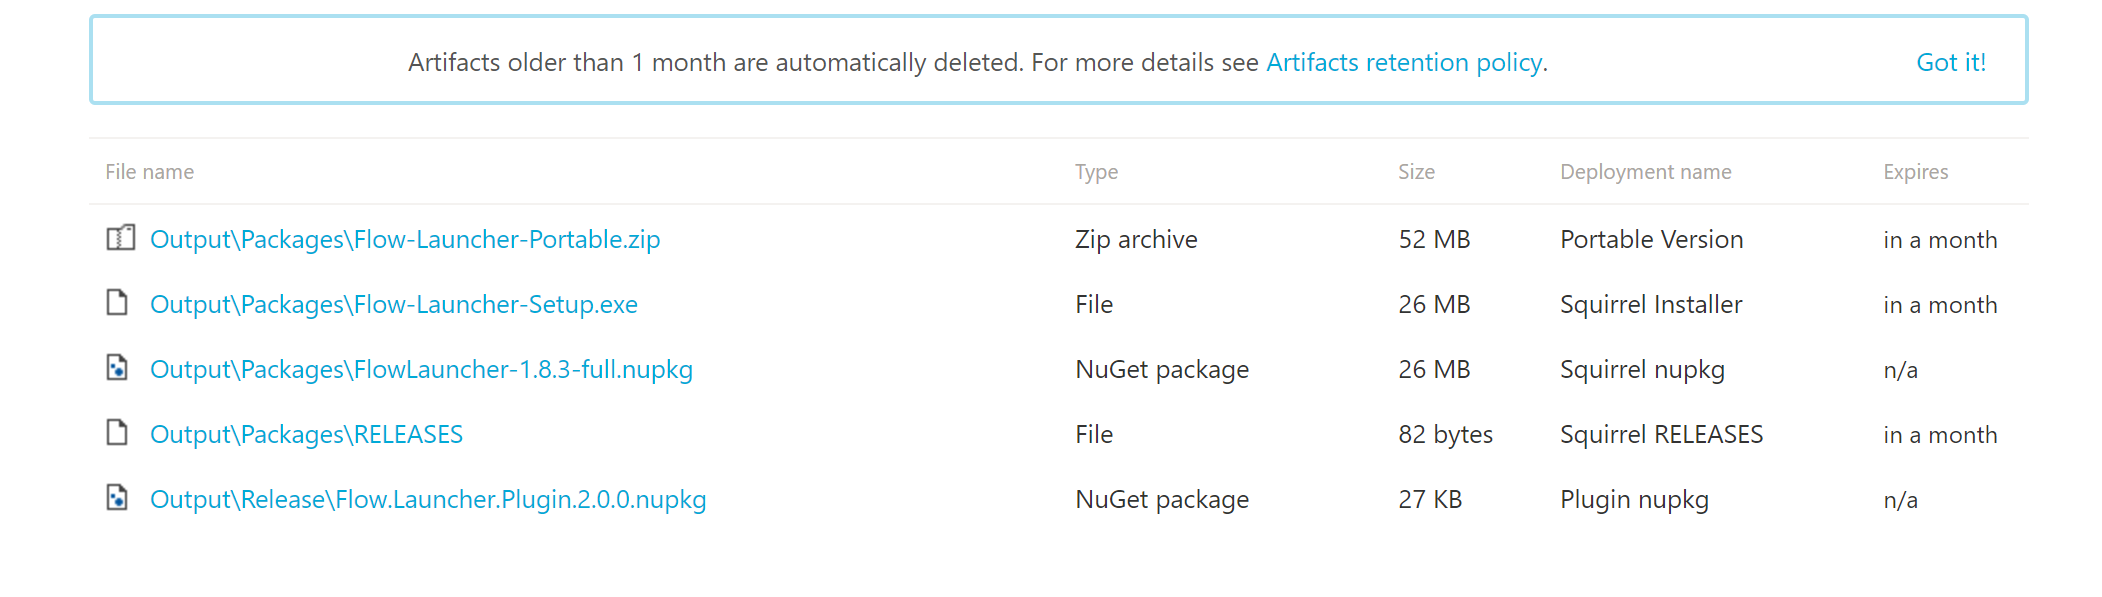Download the Output\Packages\RELEASES file
2102x597 pixels.
click(306, 435)
